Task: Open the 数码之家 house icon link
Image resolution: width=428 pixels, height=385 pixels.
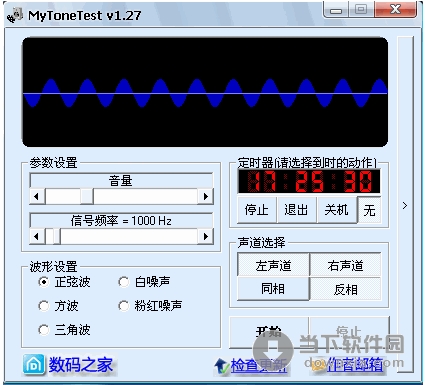Action: [33, 364]
